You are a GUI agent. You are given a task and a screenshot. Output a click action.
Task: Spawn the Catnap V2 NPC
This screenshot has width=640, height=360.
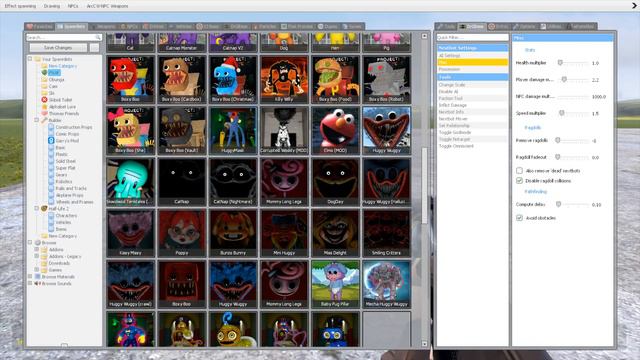pyautogui.click(x=233, y=42)
